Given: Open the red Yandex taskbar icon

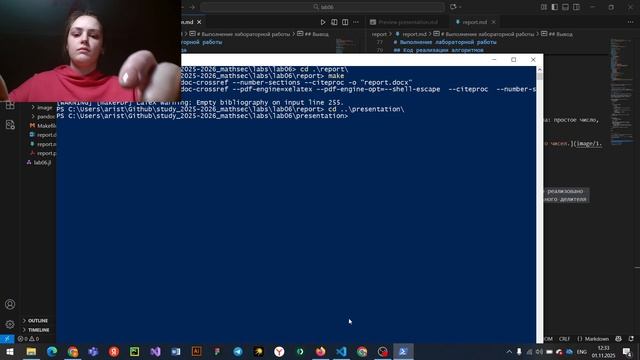Looking at the screenshot, I should (x=114, y=351).
